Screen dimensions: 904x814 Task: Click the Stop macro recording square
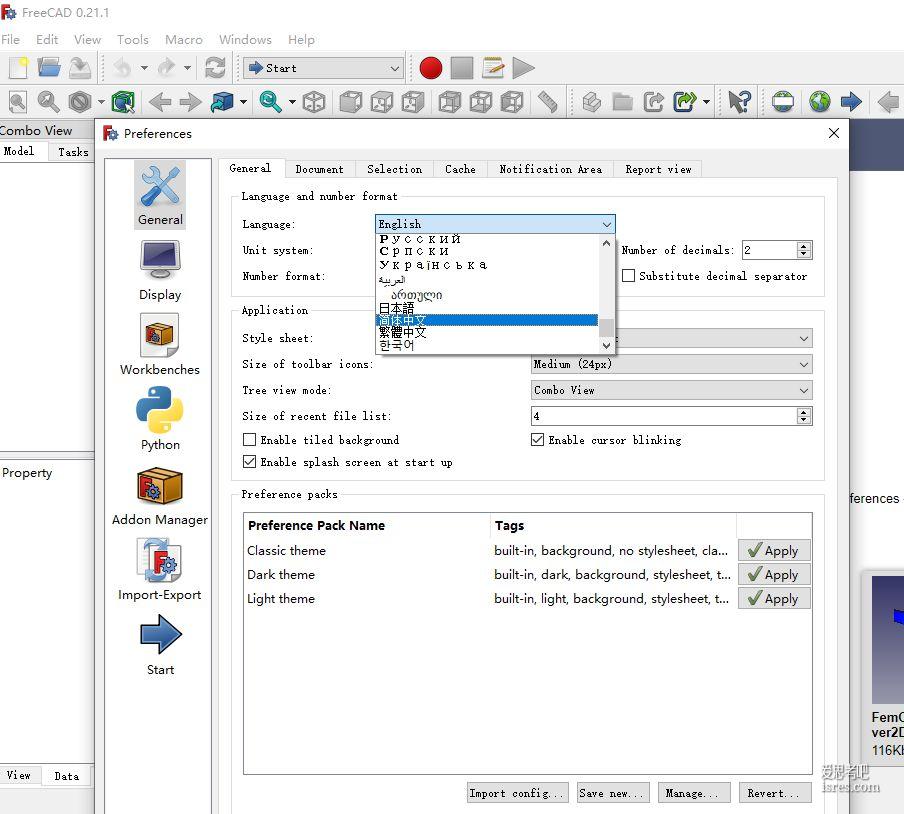(x=462, y=68)
